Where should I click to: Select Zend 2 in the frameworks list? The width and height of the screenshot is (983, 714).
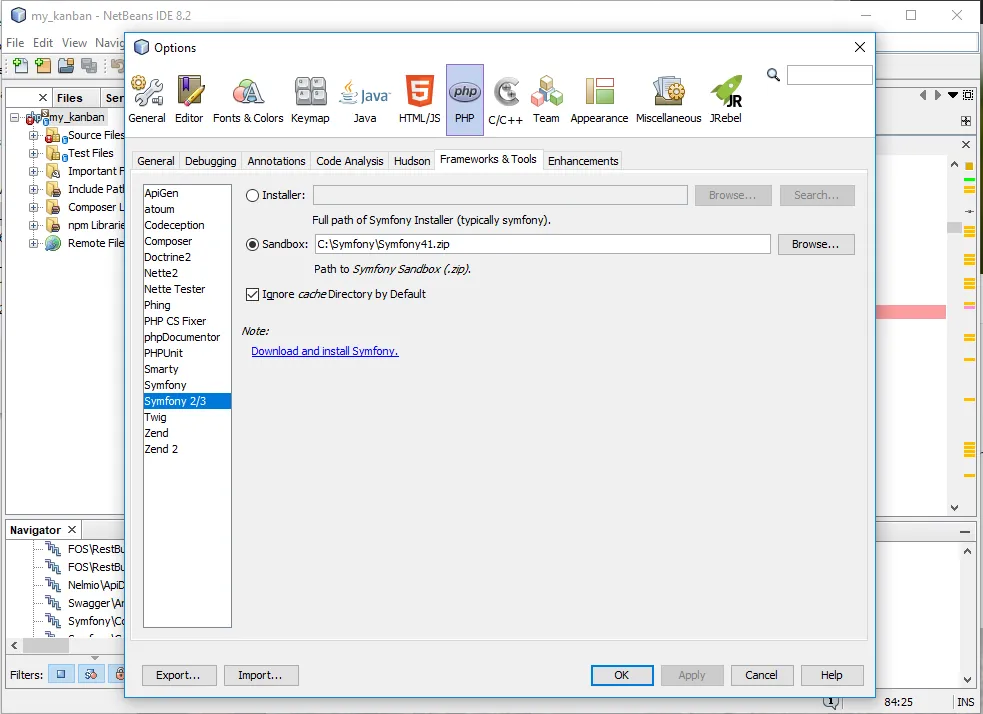[187, 449]
